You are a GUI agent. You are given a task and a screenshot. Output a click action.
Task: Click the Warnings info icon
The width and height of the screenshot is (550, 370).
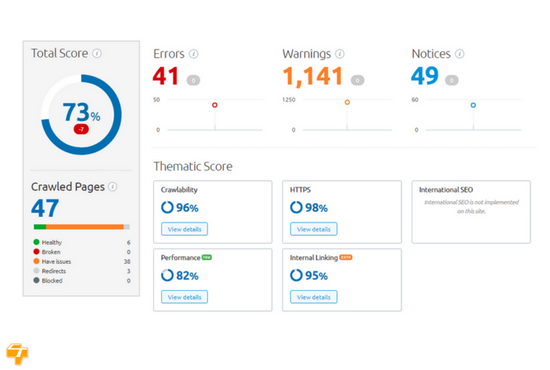click(340, 54)
